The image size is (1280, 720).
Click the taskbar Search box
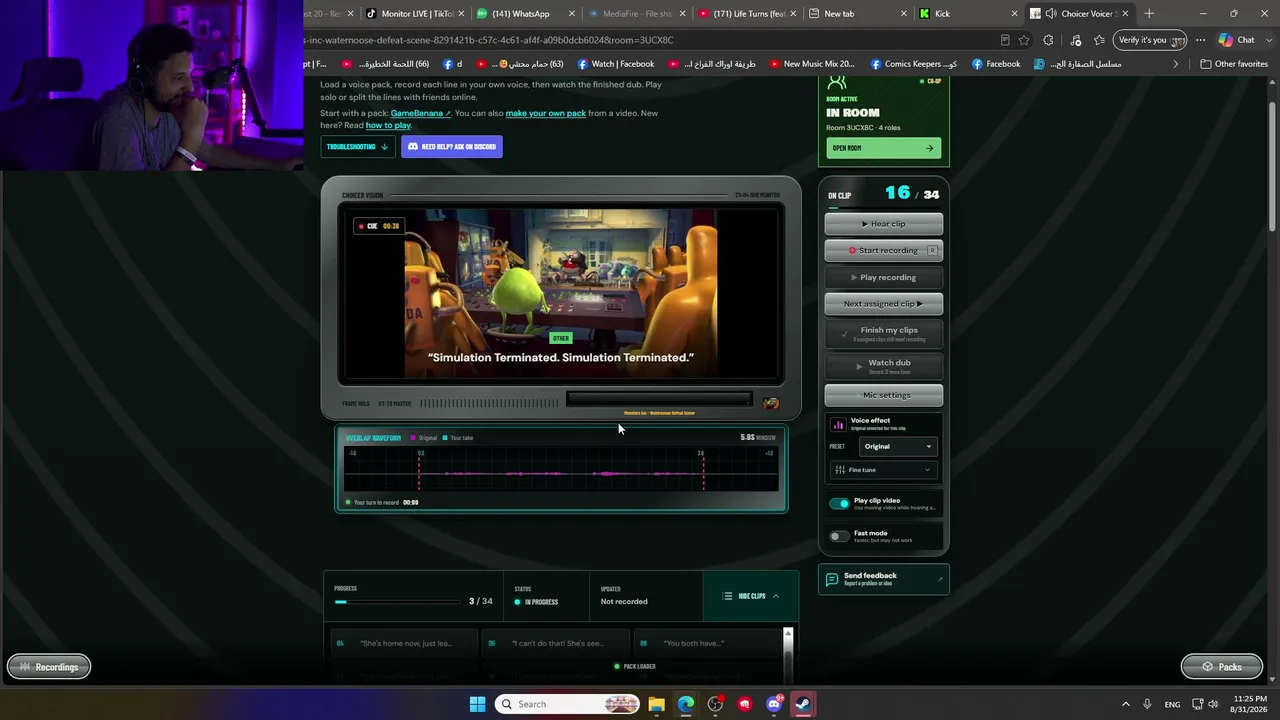[567, 704]
